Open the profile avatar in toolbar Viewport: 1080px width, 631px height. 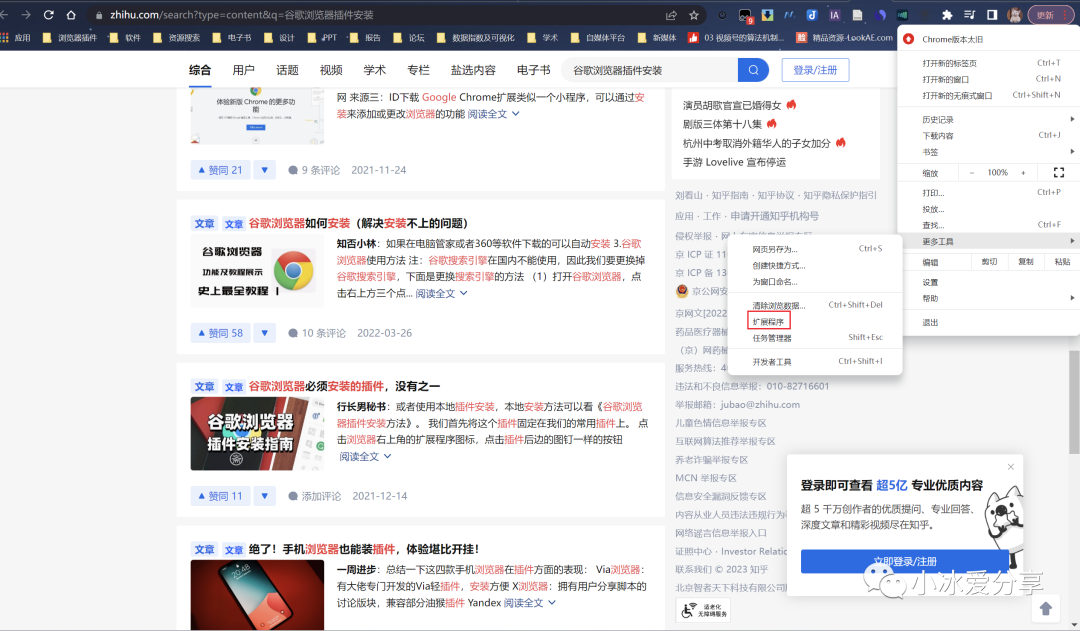pos(1015,14)
